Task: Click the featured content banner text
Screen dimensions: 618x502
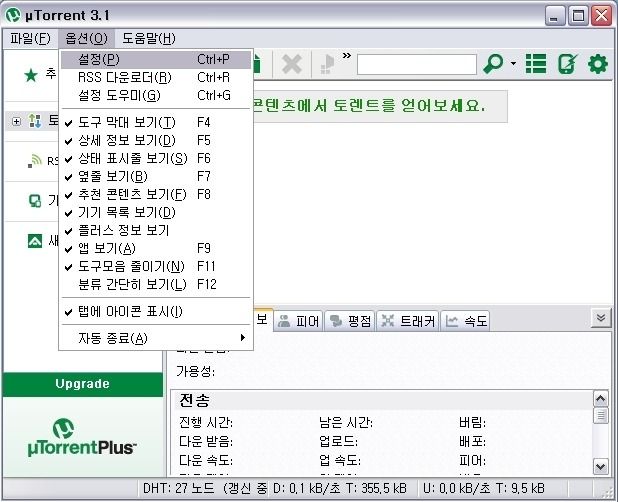Action: click(368, 106)
